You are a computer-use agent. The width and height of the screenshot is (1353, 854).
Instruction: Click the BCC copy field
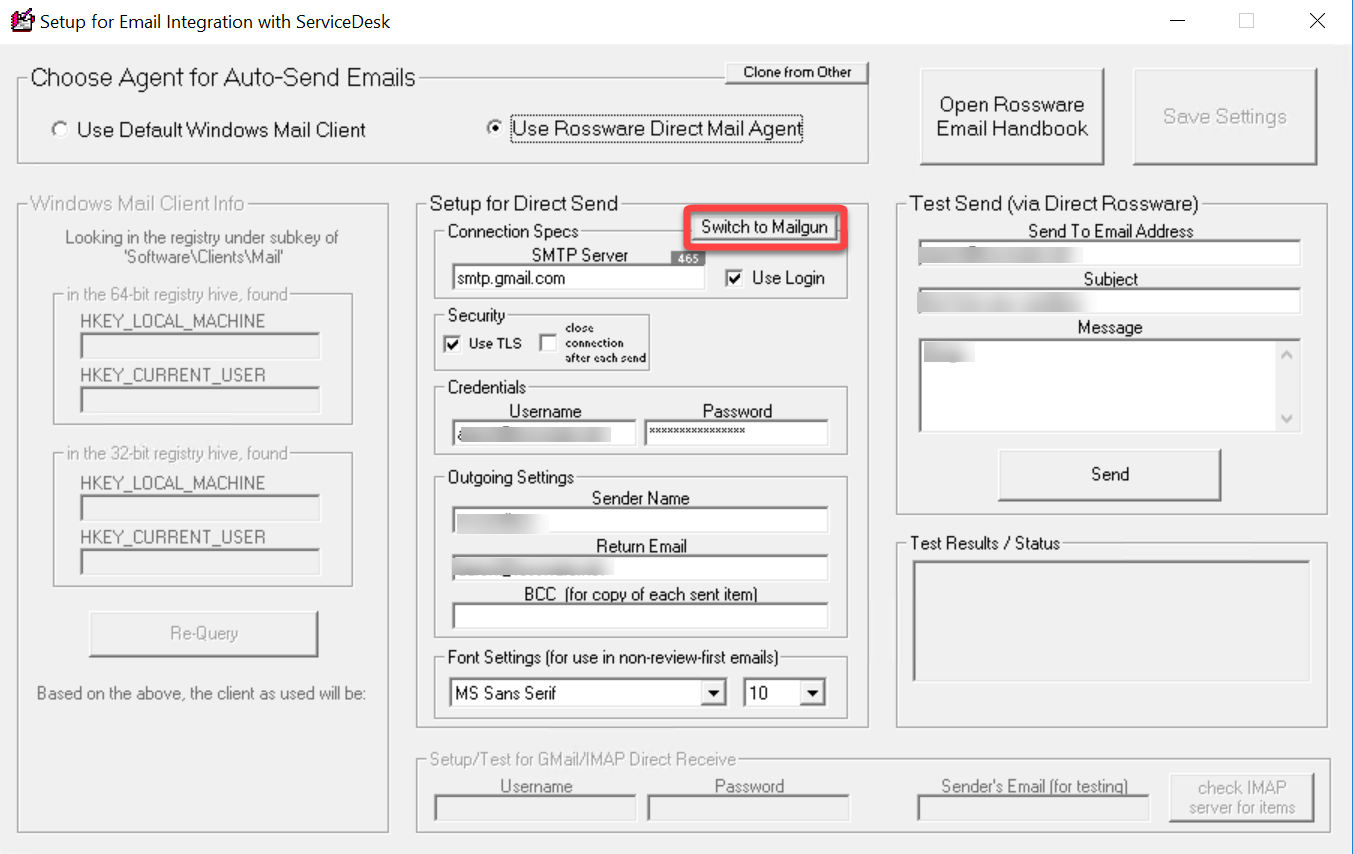[640, 616]
